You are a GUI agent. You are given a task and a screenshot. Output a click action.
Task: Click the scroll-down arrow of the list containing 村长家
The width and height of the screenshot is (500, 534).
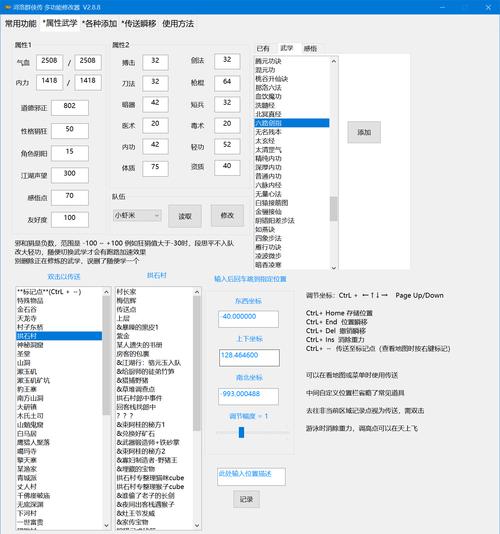point(197,525)
